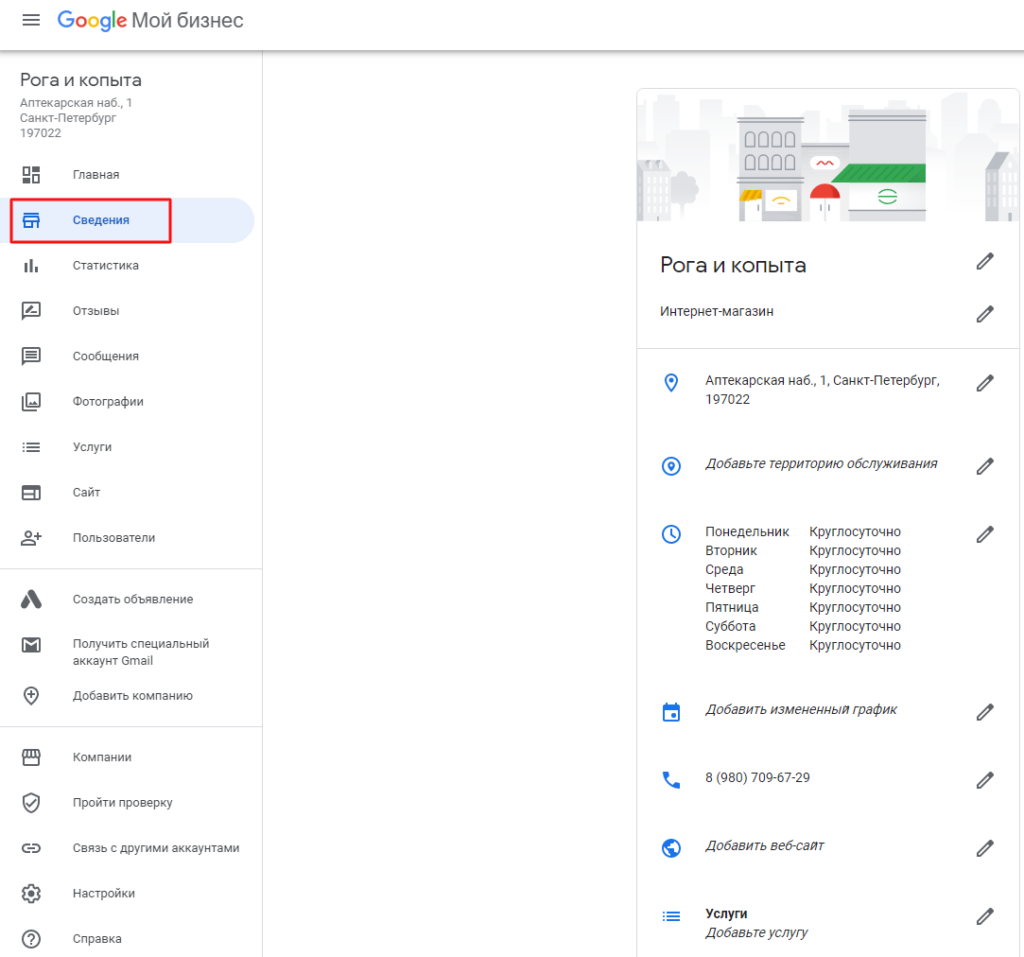Click pencil icon next to business name
Screen dimensions: 1024x957
coord(985,262)
